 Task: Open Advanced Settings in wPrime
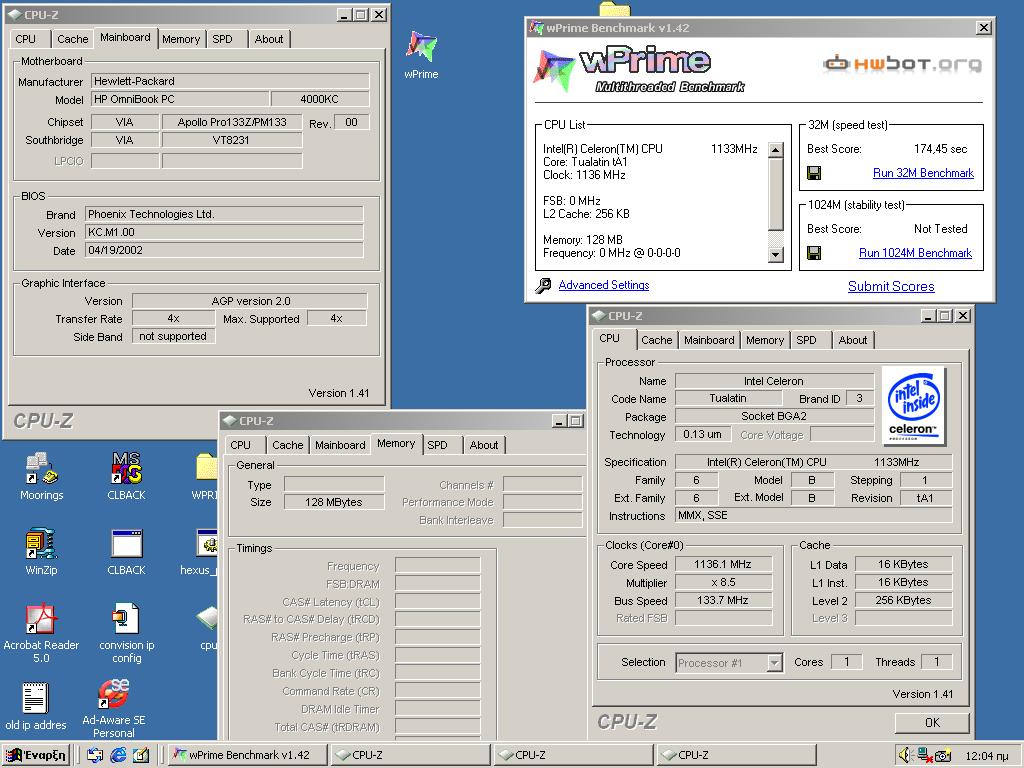pos(604,285)
